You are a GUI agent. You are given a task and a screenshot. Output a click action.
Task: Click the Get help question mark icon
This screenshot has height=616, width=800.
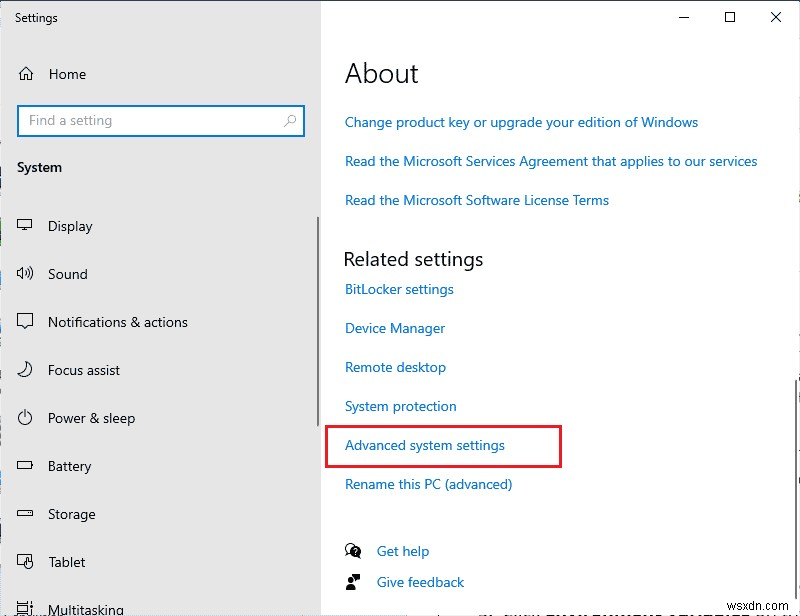pos(353,550)
